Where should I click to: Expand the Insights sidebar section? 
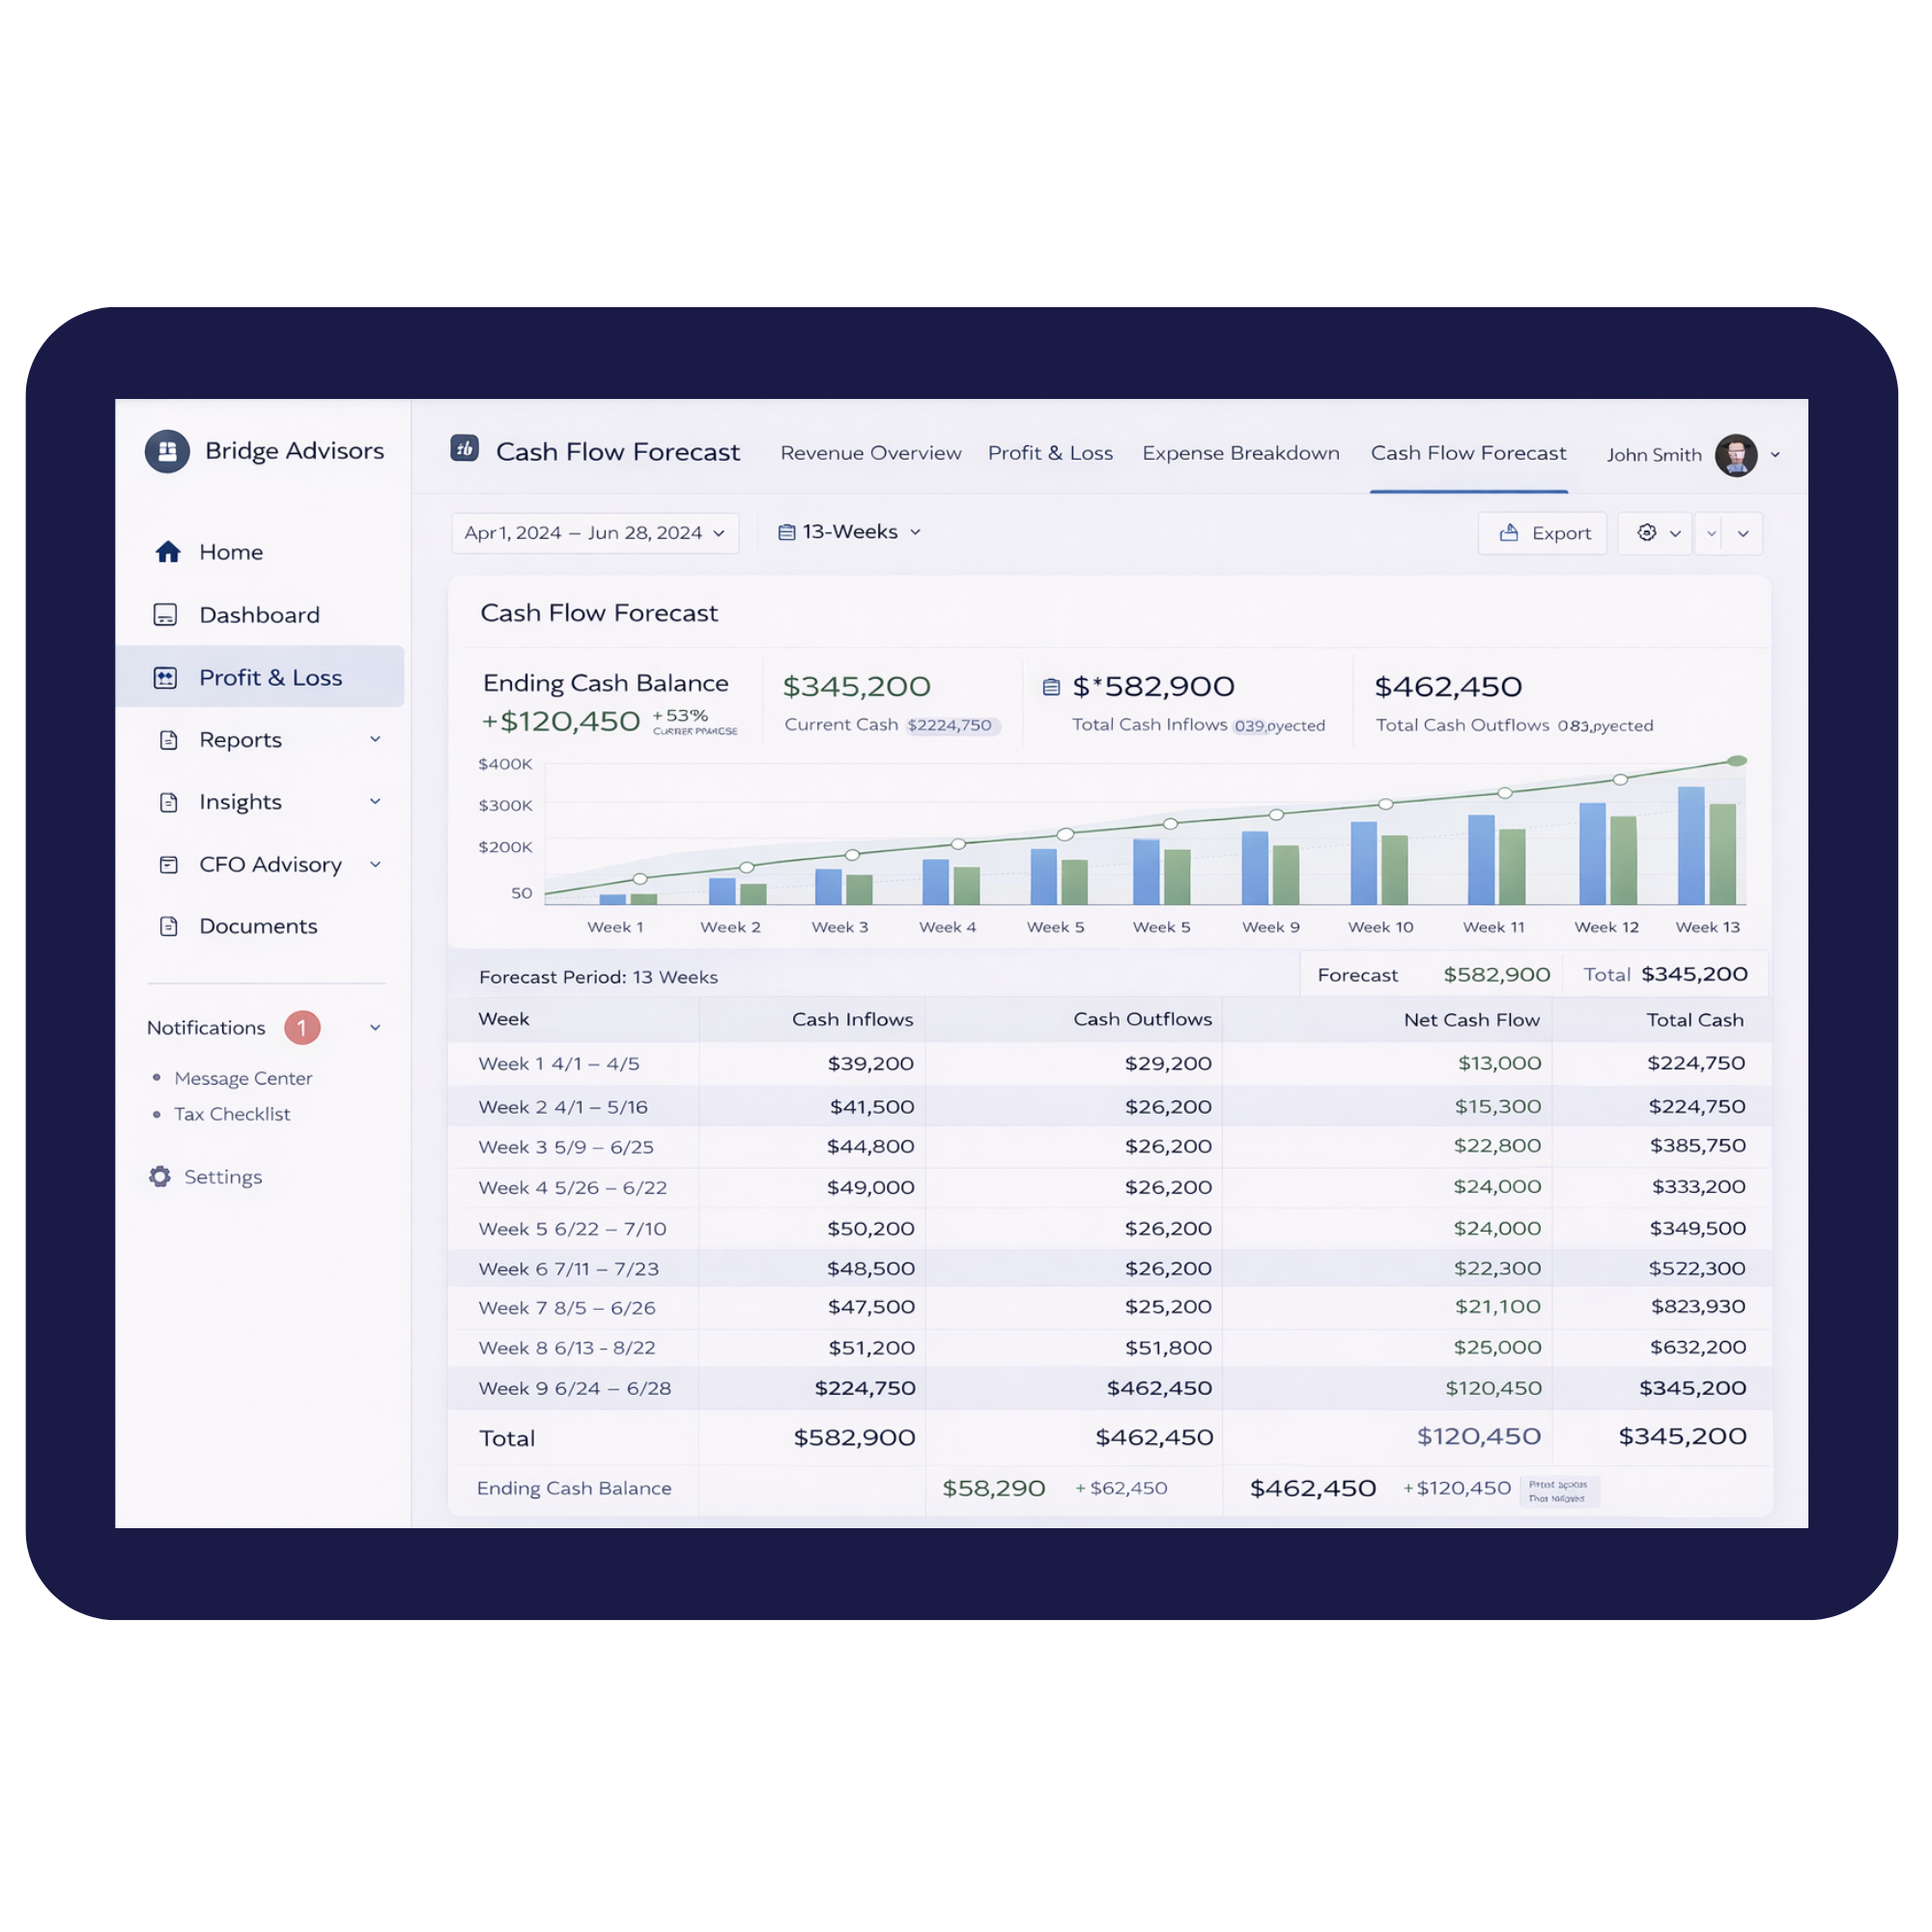click(375, 802)
